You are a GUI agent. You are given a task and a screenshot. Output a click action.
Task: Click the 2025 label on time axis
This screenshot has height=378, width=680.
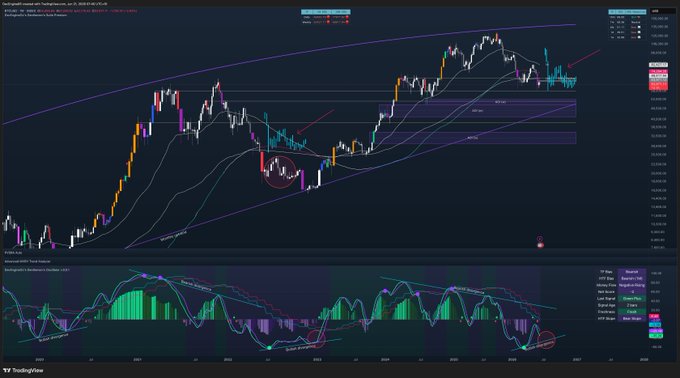click(454, 359)
